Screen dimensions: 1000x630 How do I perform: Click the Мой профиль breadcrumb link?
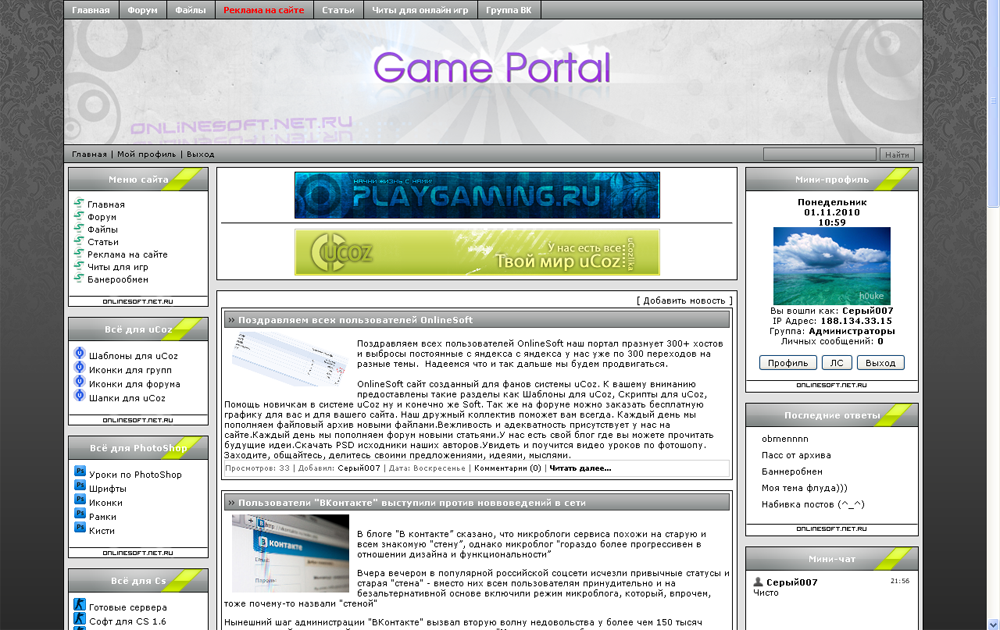tap(146, 154)
